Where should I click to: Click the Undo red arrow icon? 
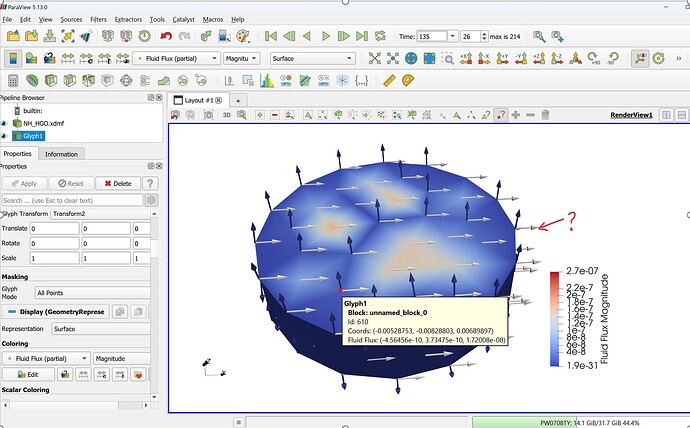tap(166, 36)
